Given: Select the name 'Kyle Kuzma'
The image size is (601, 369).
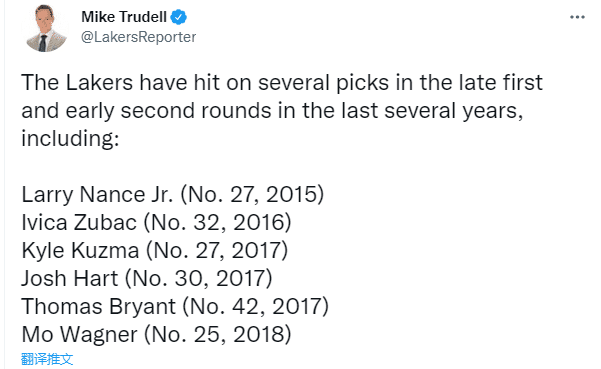Looking at the screenshot, I should tap(80, 250).
